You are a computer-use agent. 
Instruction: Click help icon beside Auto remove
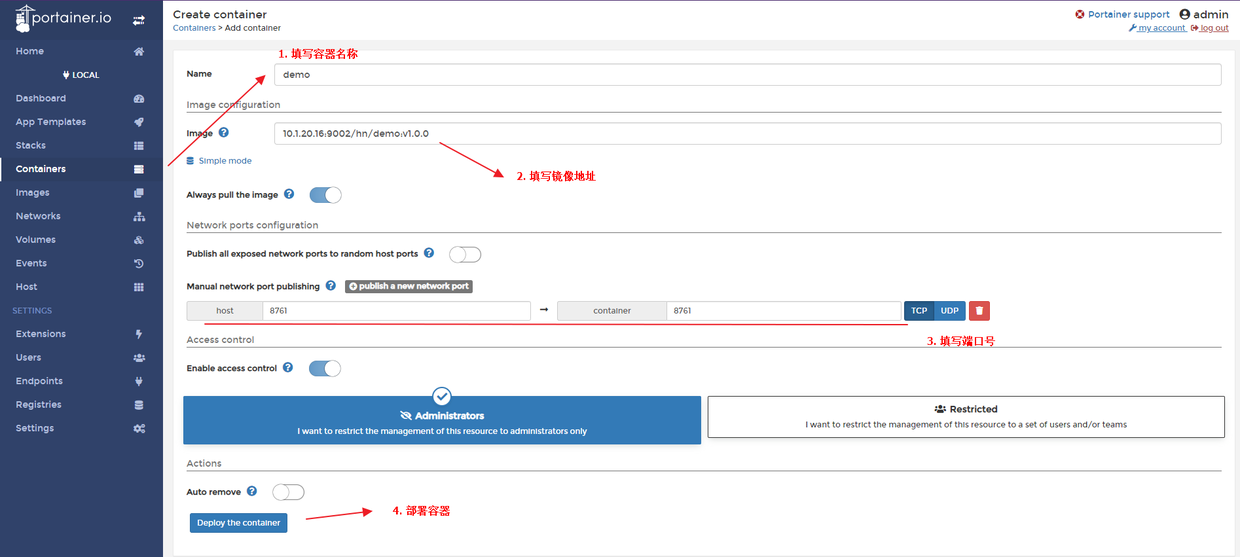click(x=252, y=491)
